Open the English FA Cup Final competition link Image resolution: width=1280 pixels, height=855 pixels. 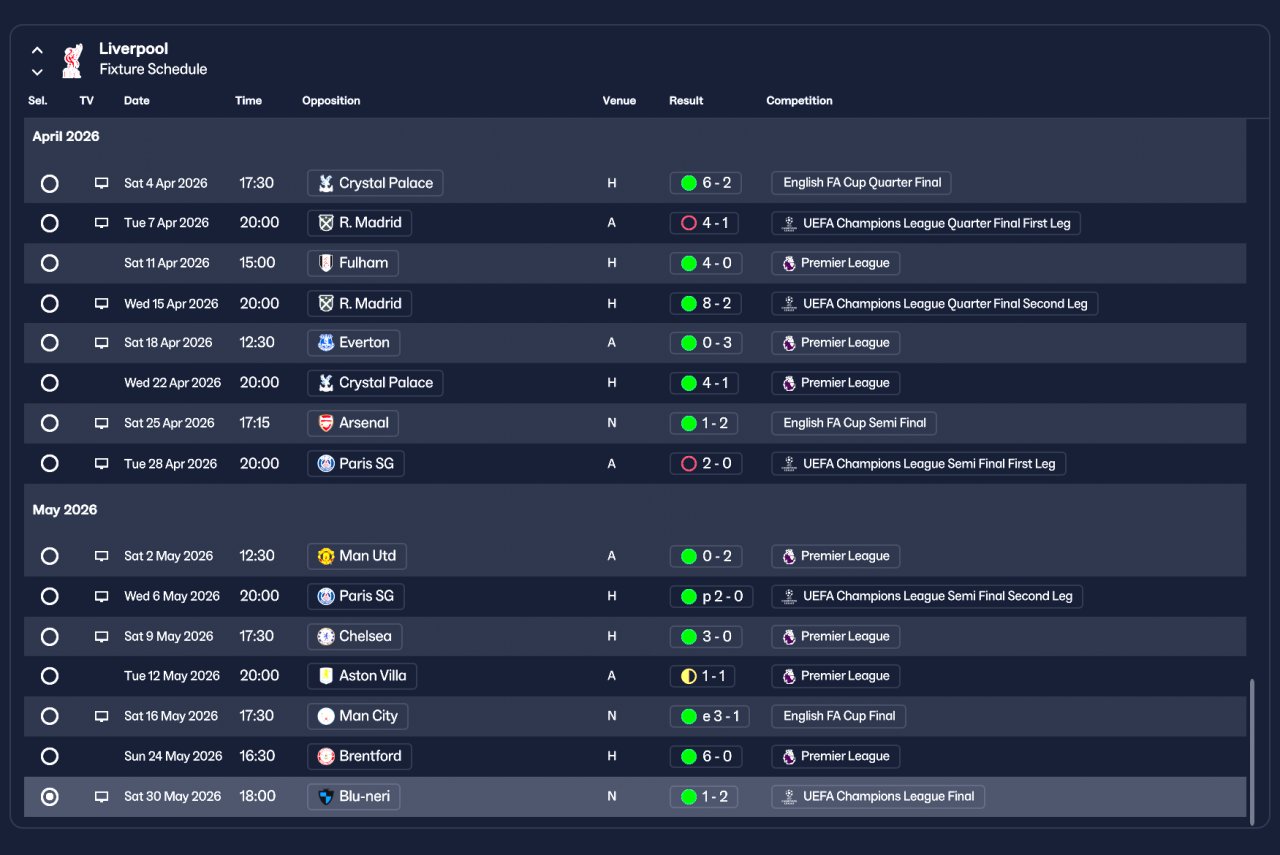click(x=839, y=716)
